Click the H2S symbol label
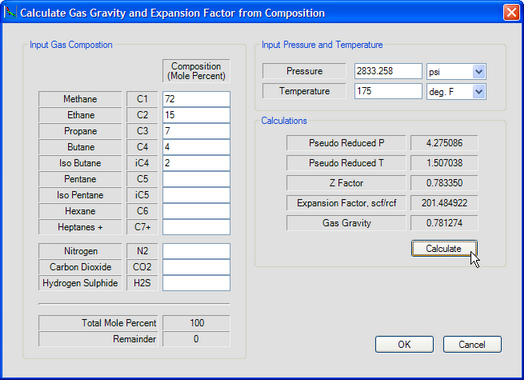Image resolution: width=524 pixels, height=380 pixels. pos(142,283)
